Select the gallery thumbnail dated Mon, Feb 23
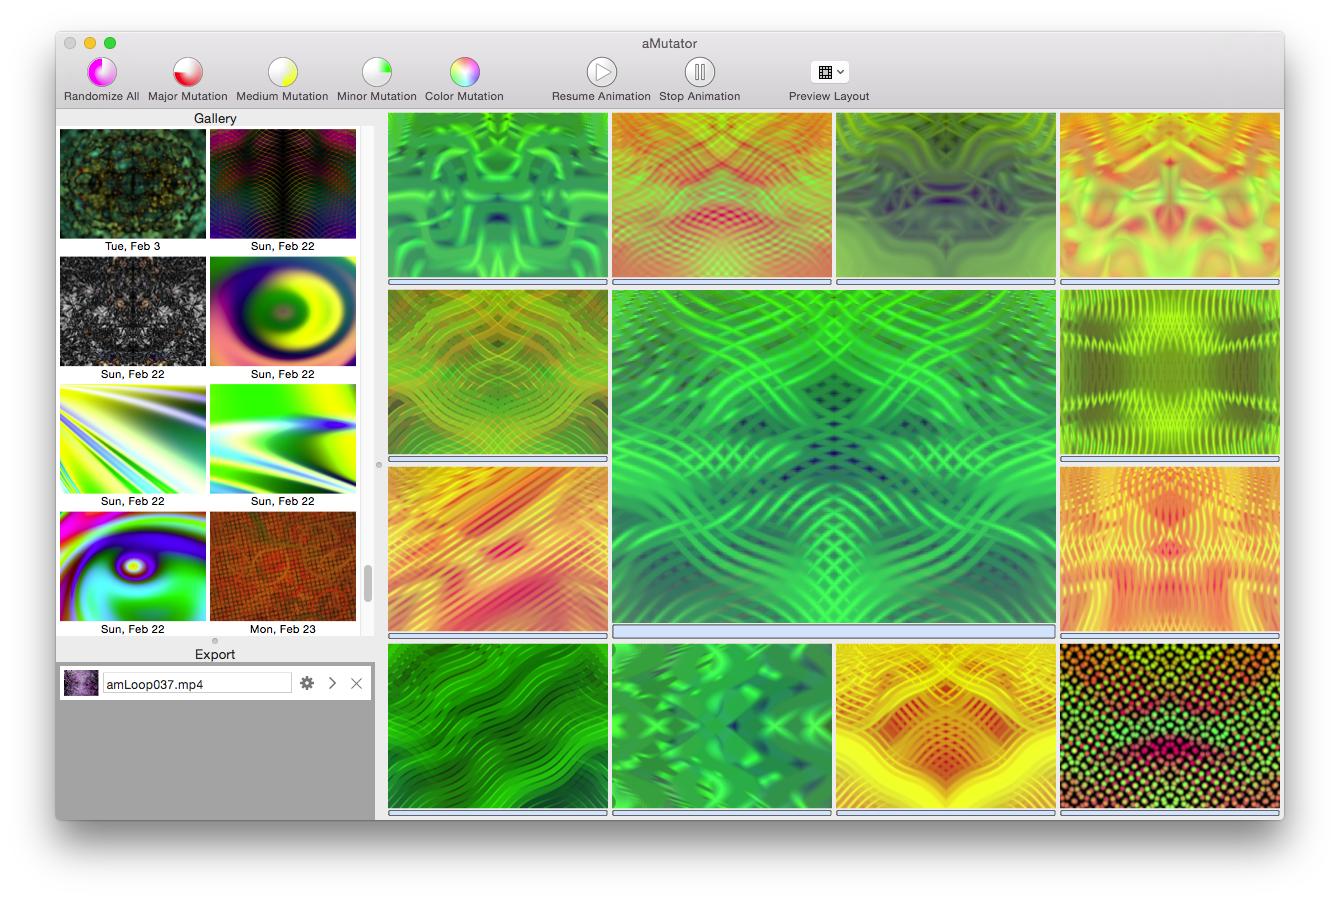This screenshot has width=1340, height=900. 283,566
